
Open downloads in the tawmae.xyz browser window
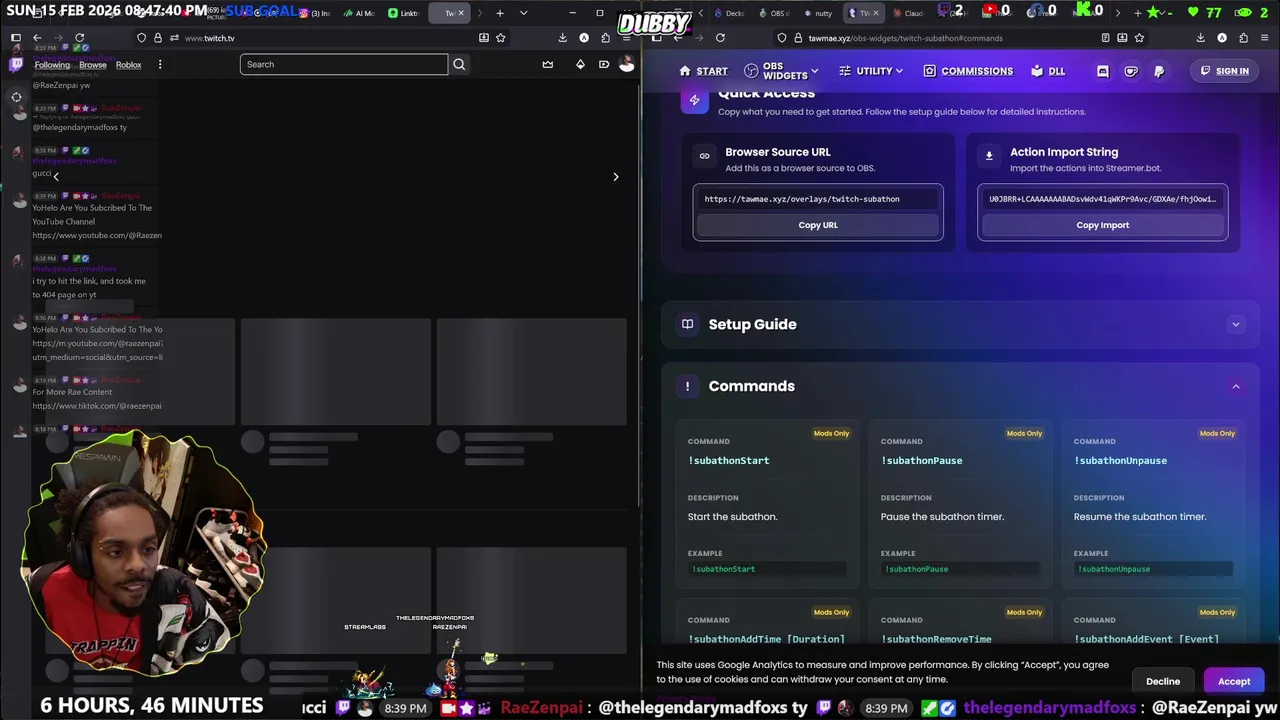coord(1200,38)
